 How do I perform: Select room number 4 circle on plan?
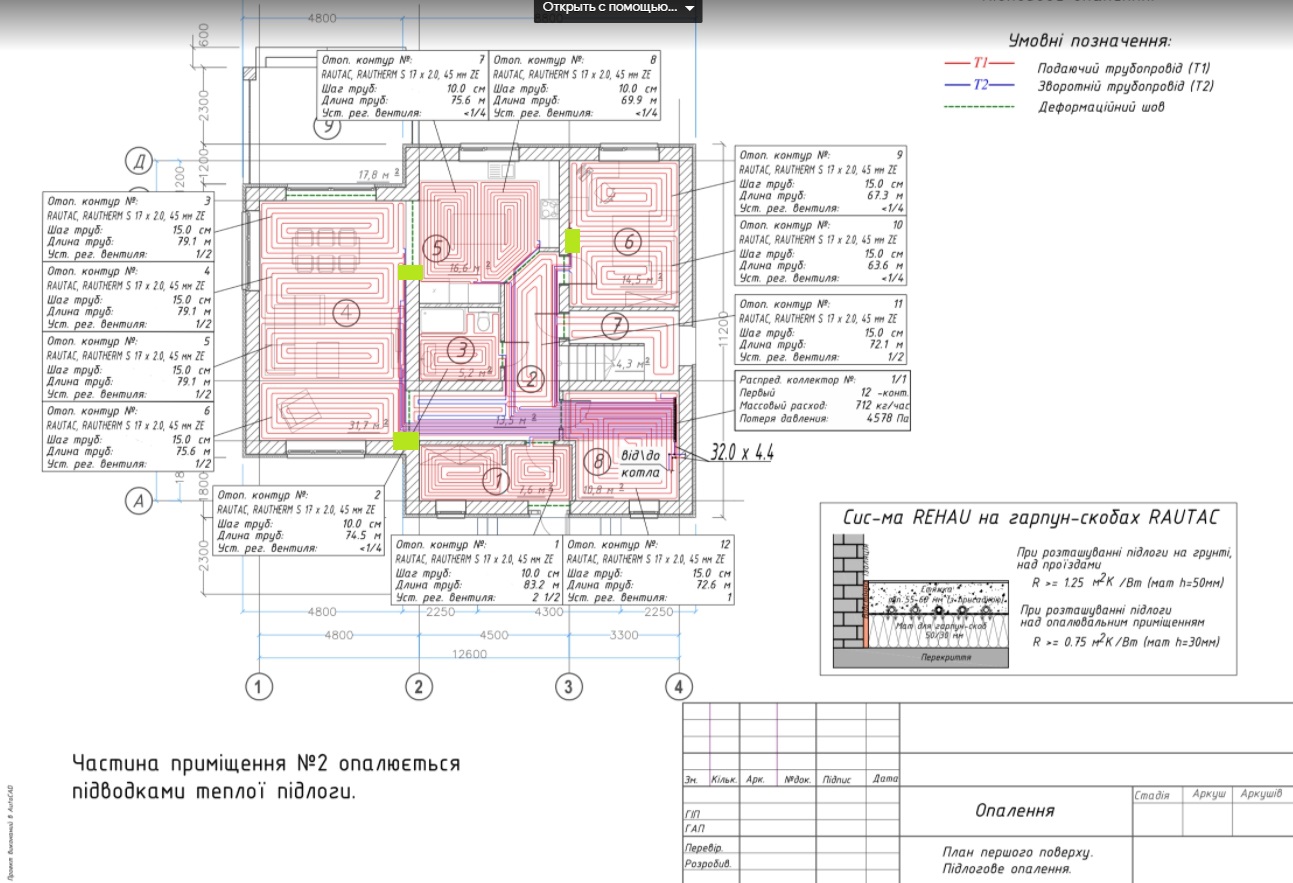(x=345, y=314)
